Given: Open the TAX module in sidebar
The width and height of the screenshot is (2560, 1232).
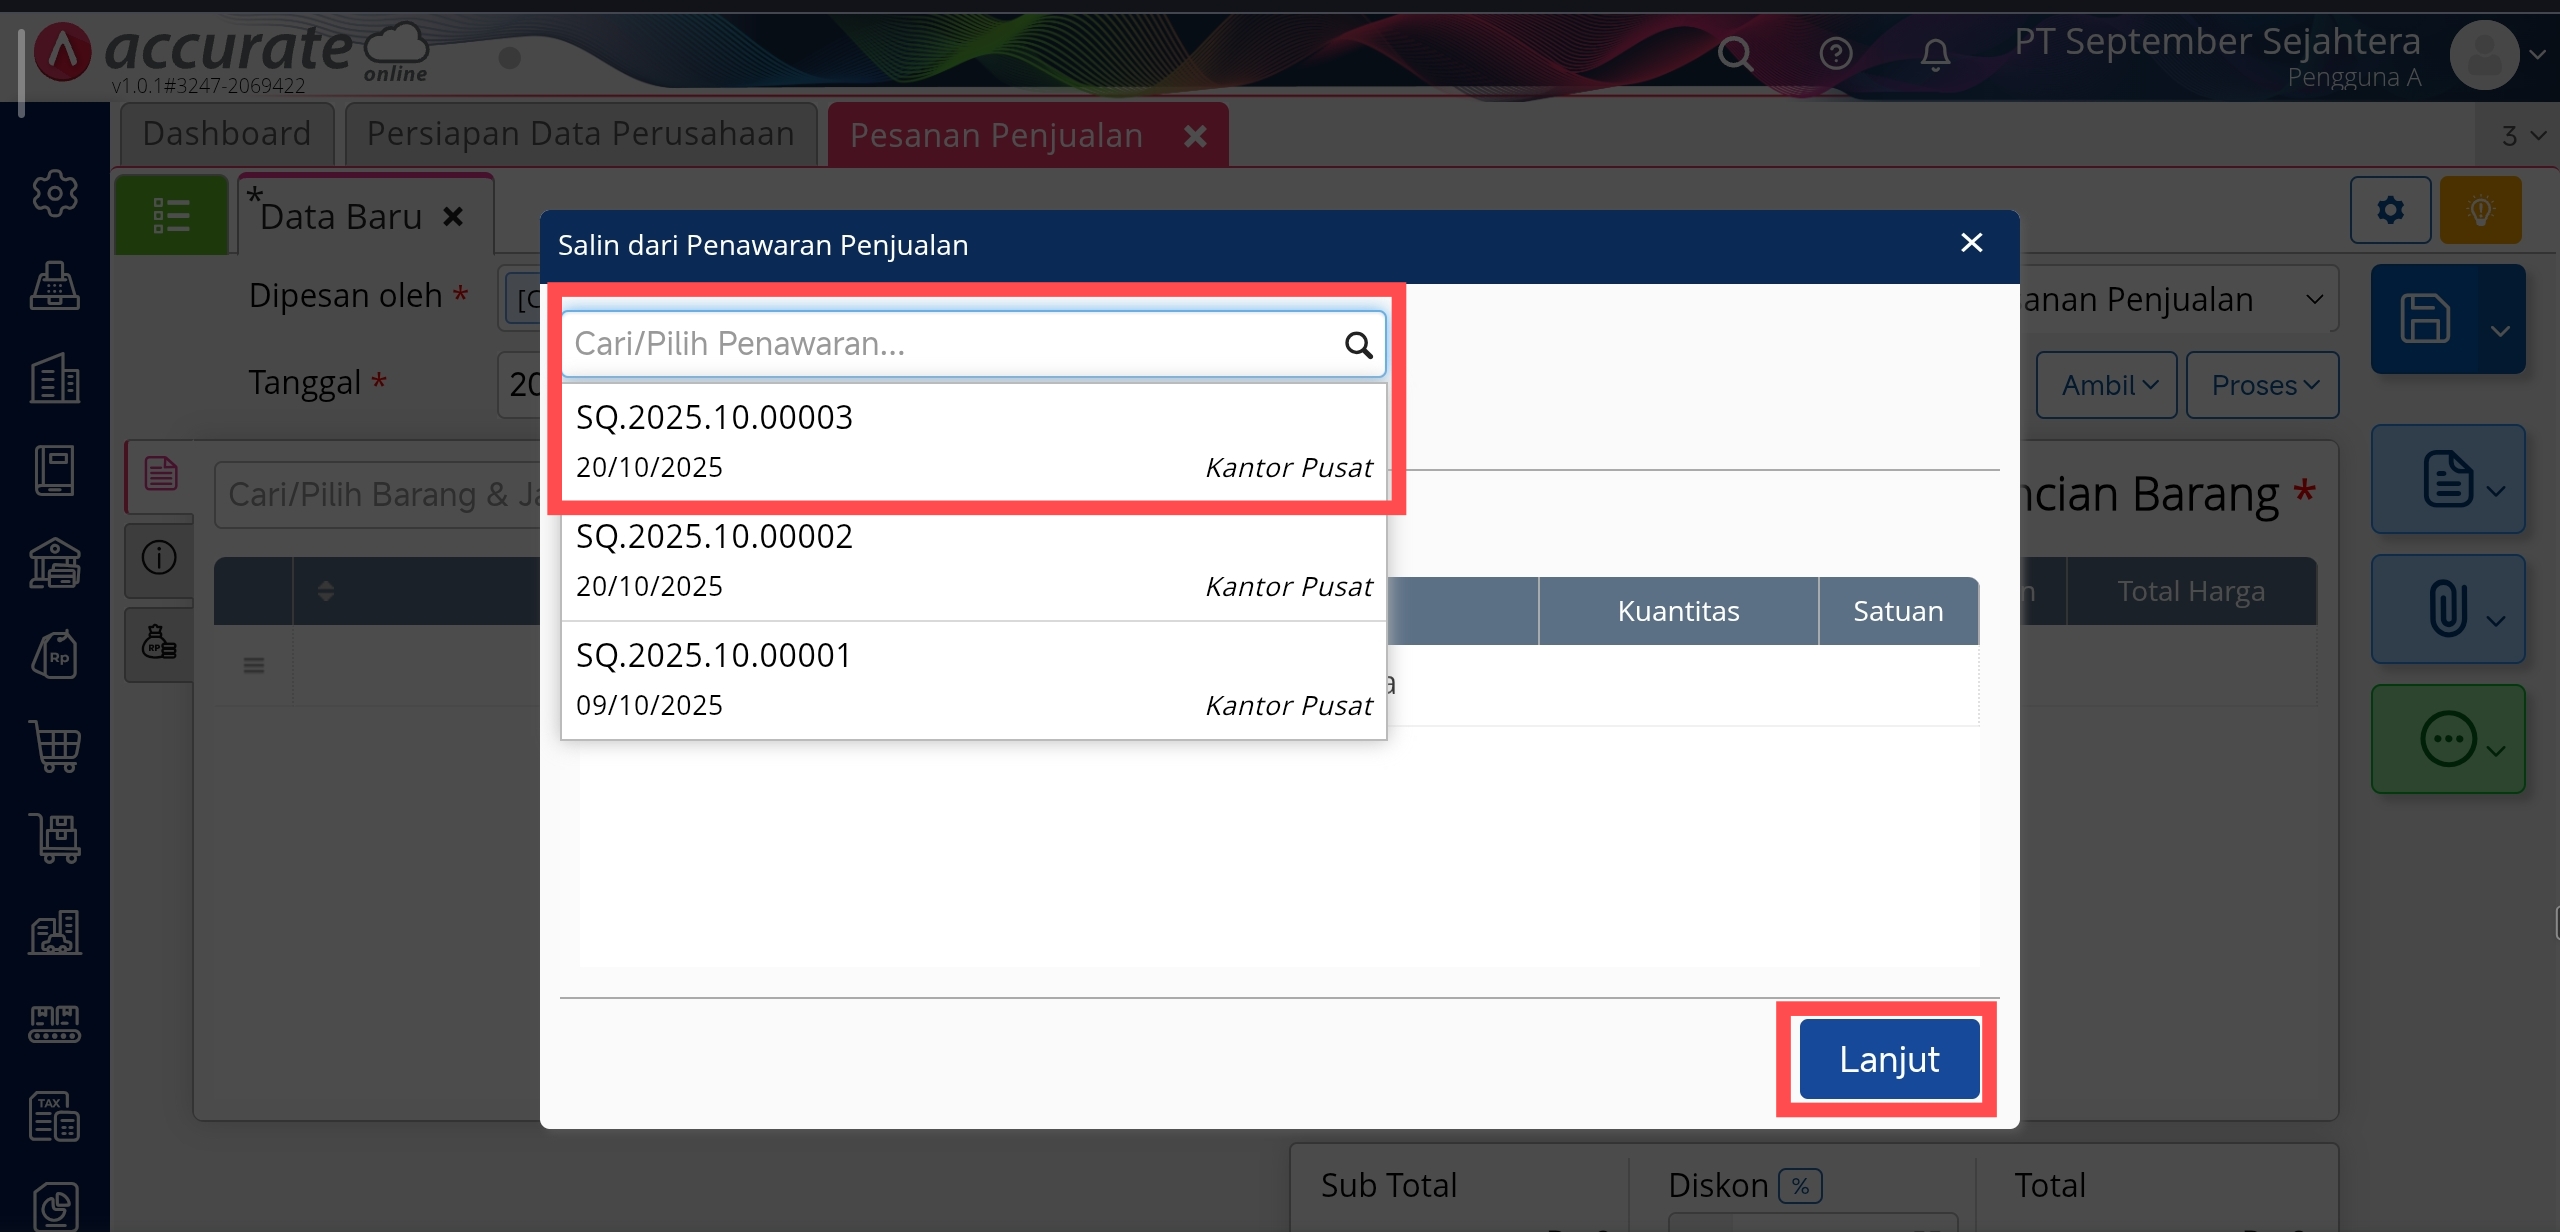Looking at the screenshot, I should pos(54,1116).
